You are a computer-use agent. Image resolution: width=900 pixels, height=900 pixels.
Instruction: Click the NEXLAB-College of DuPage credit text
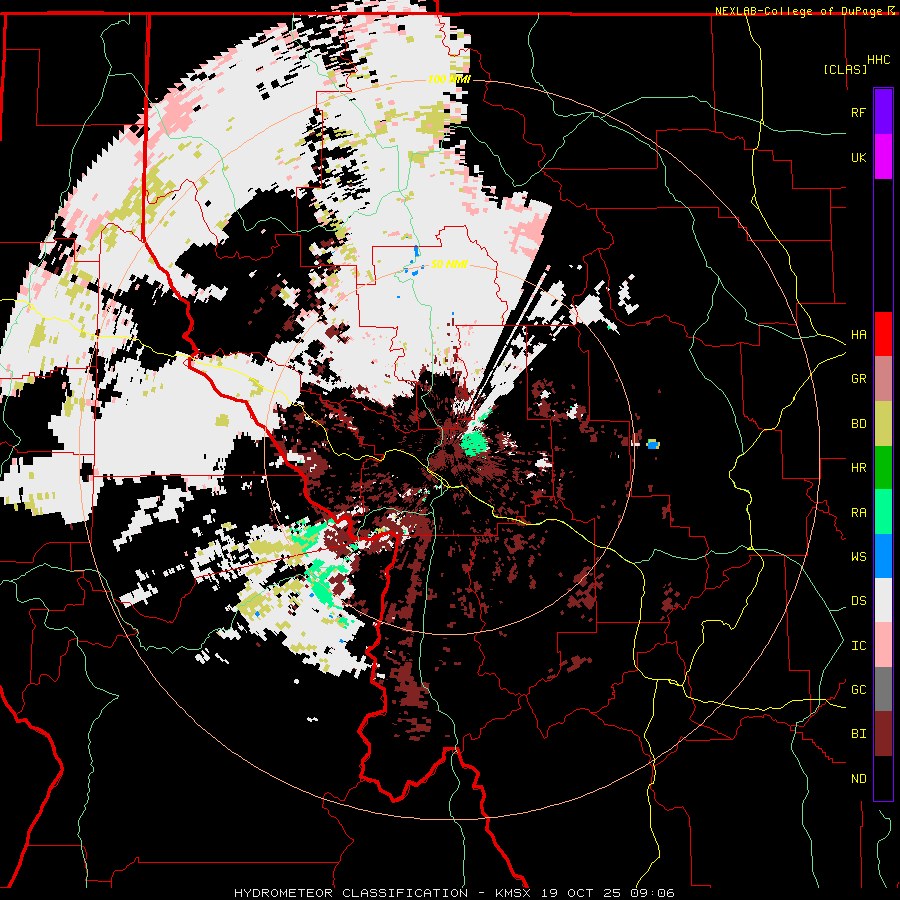[798, 11]
